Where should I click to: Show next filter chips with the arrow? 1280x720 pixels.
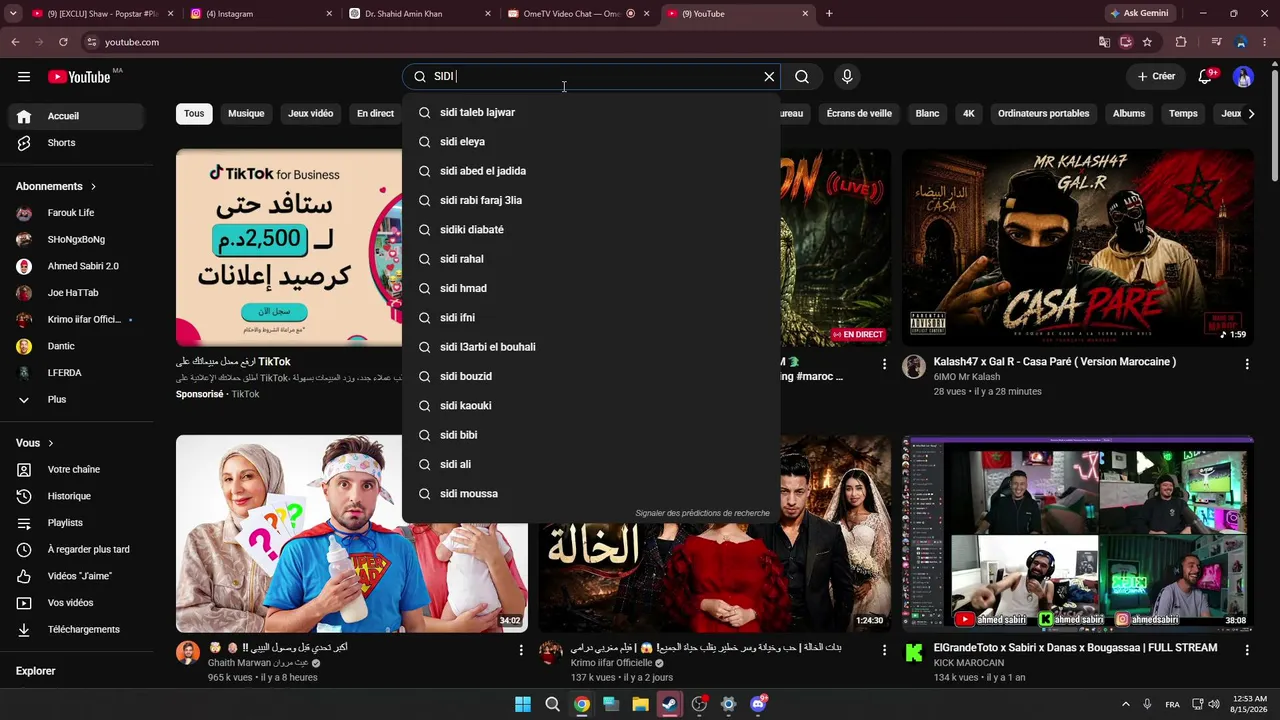tap(1251, 114)
